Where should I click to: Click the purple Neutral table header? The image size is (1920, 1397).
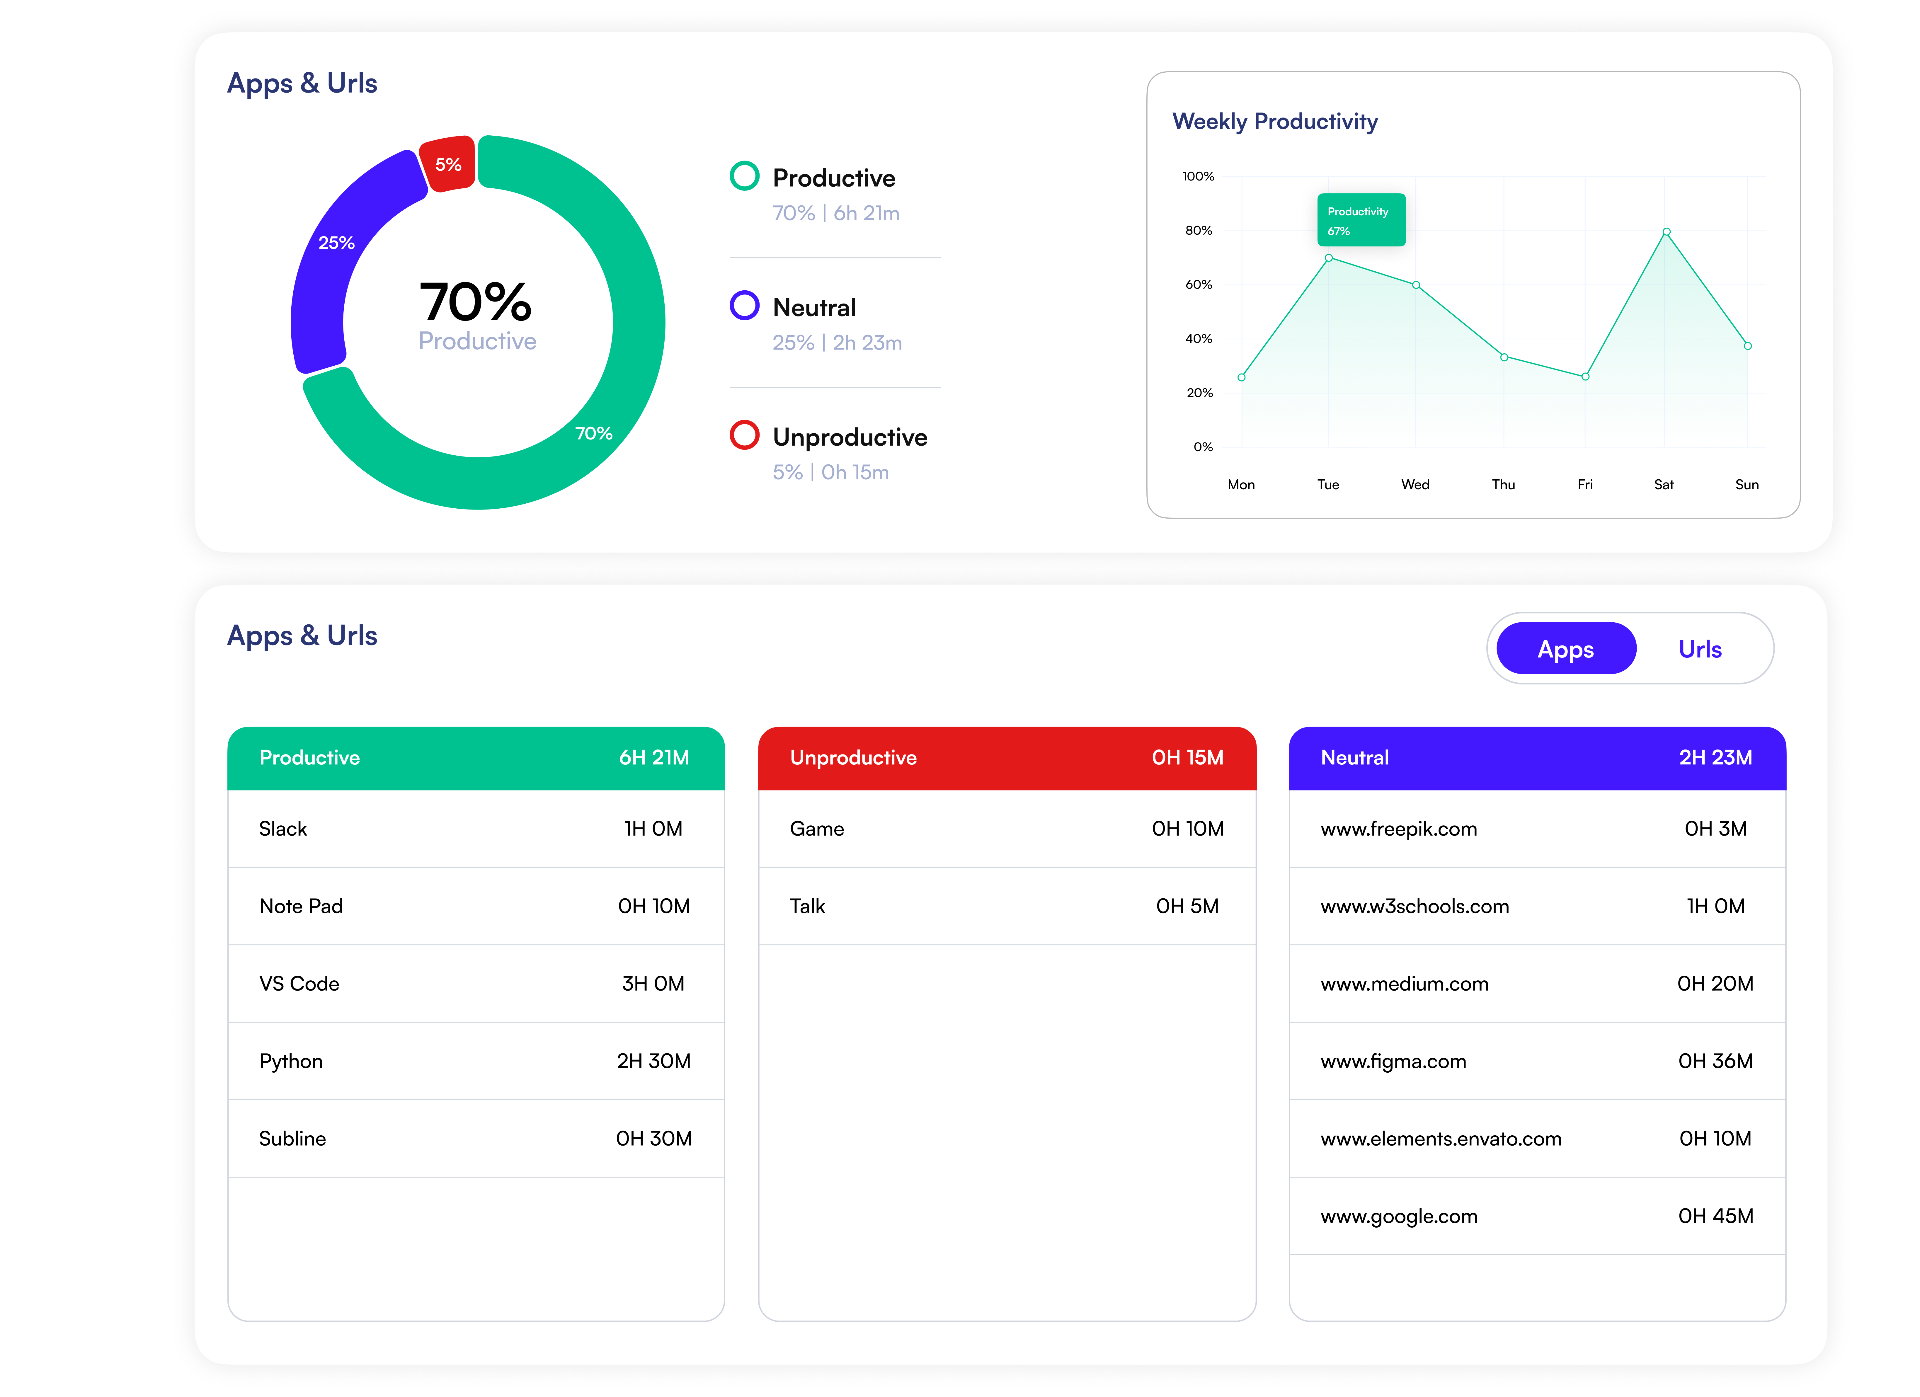1537,758
